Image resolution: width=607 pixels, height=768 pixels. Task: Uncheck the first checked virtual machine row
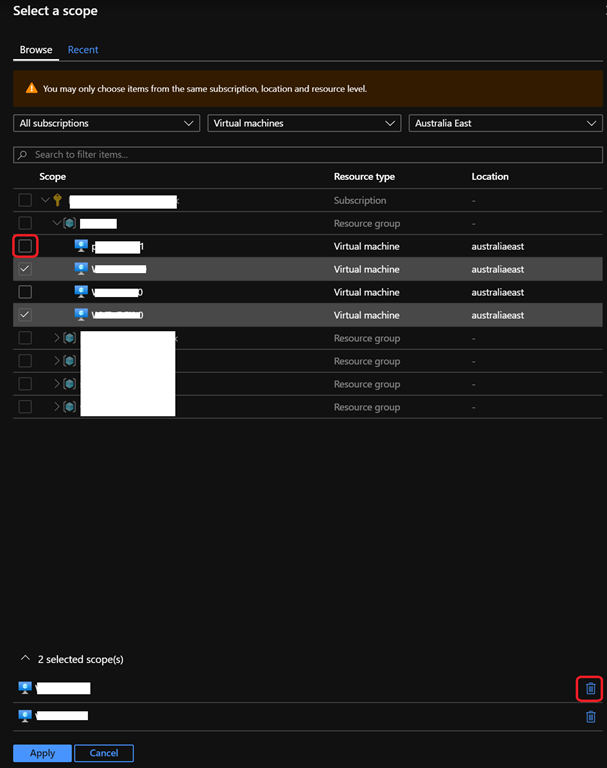(x=25, y=269)
